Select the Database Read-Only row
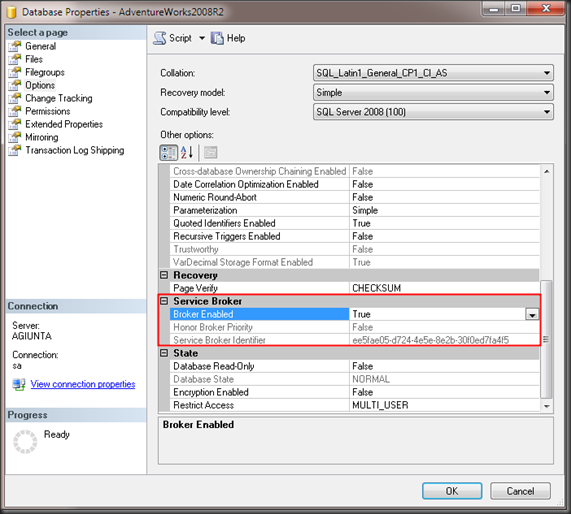The height and width of the screenshot is (514, 571). pyautogui.click(x=354, y=366)
